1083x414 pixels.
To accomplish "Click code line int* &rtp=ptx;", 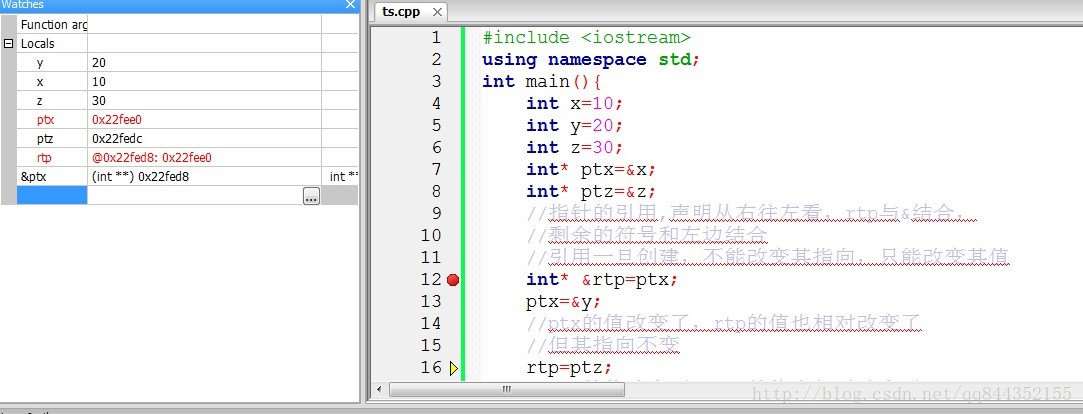I will coord(602,280).
